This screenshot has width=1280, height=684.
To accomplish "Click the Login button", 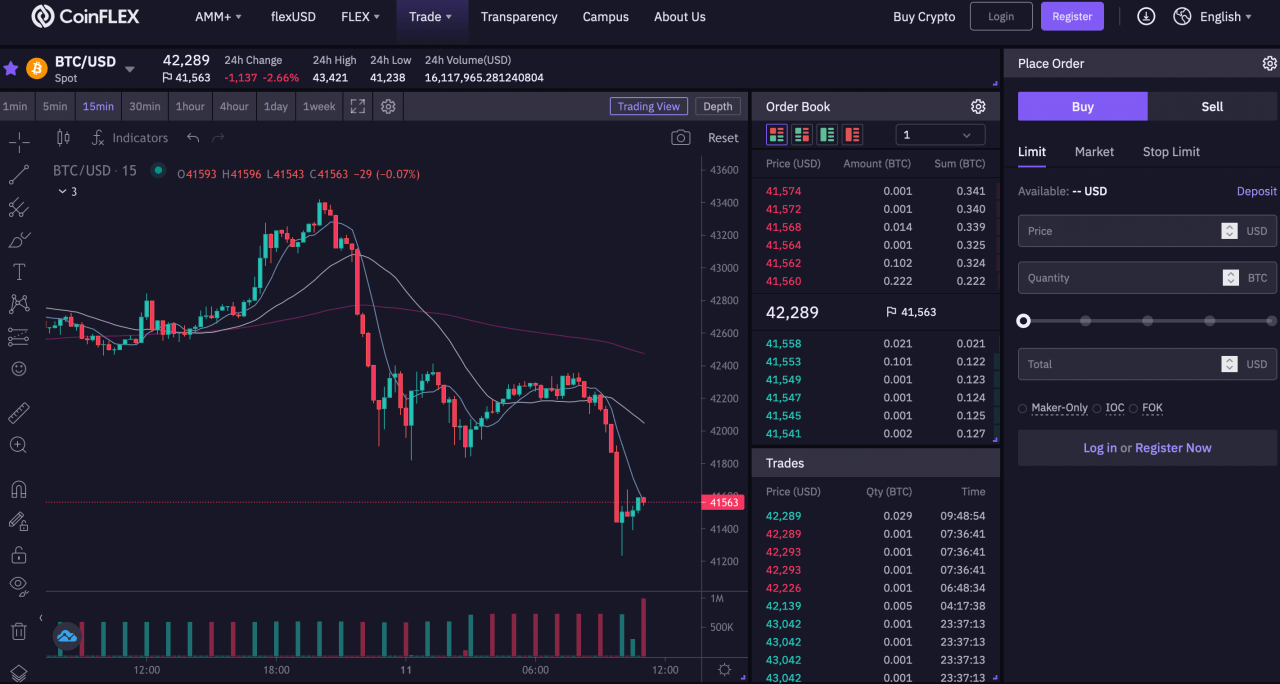I will [1001, 17].
